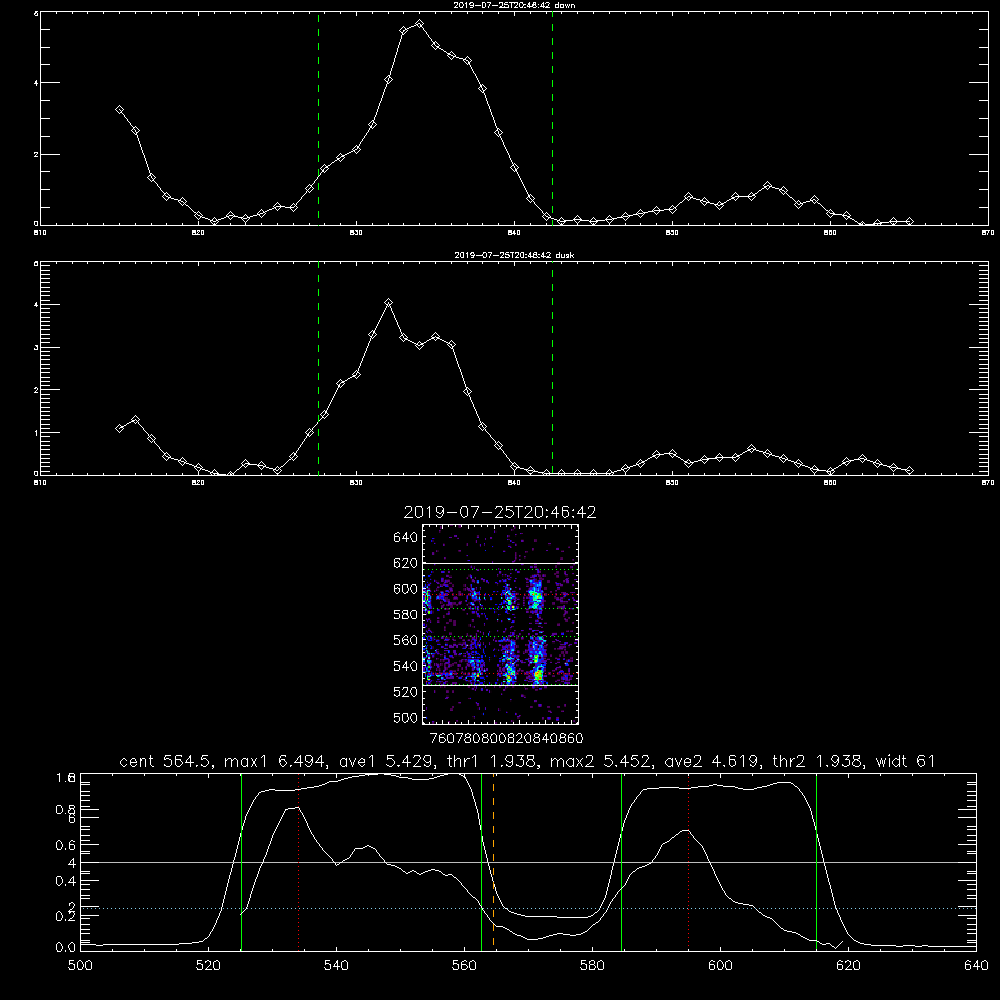
Task: Click the orange dashed centroid line in bottom plot
Action: click(x=494, y=862)
